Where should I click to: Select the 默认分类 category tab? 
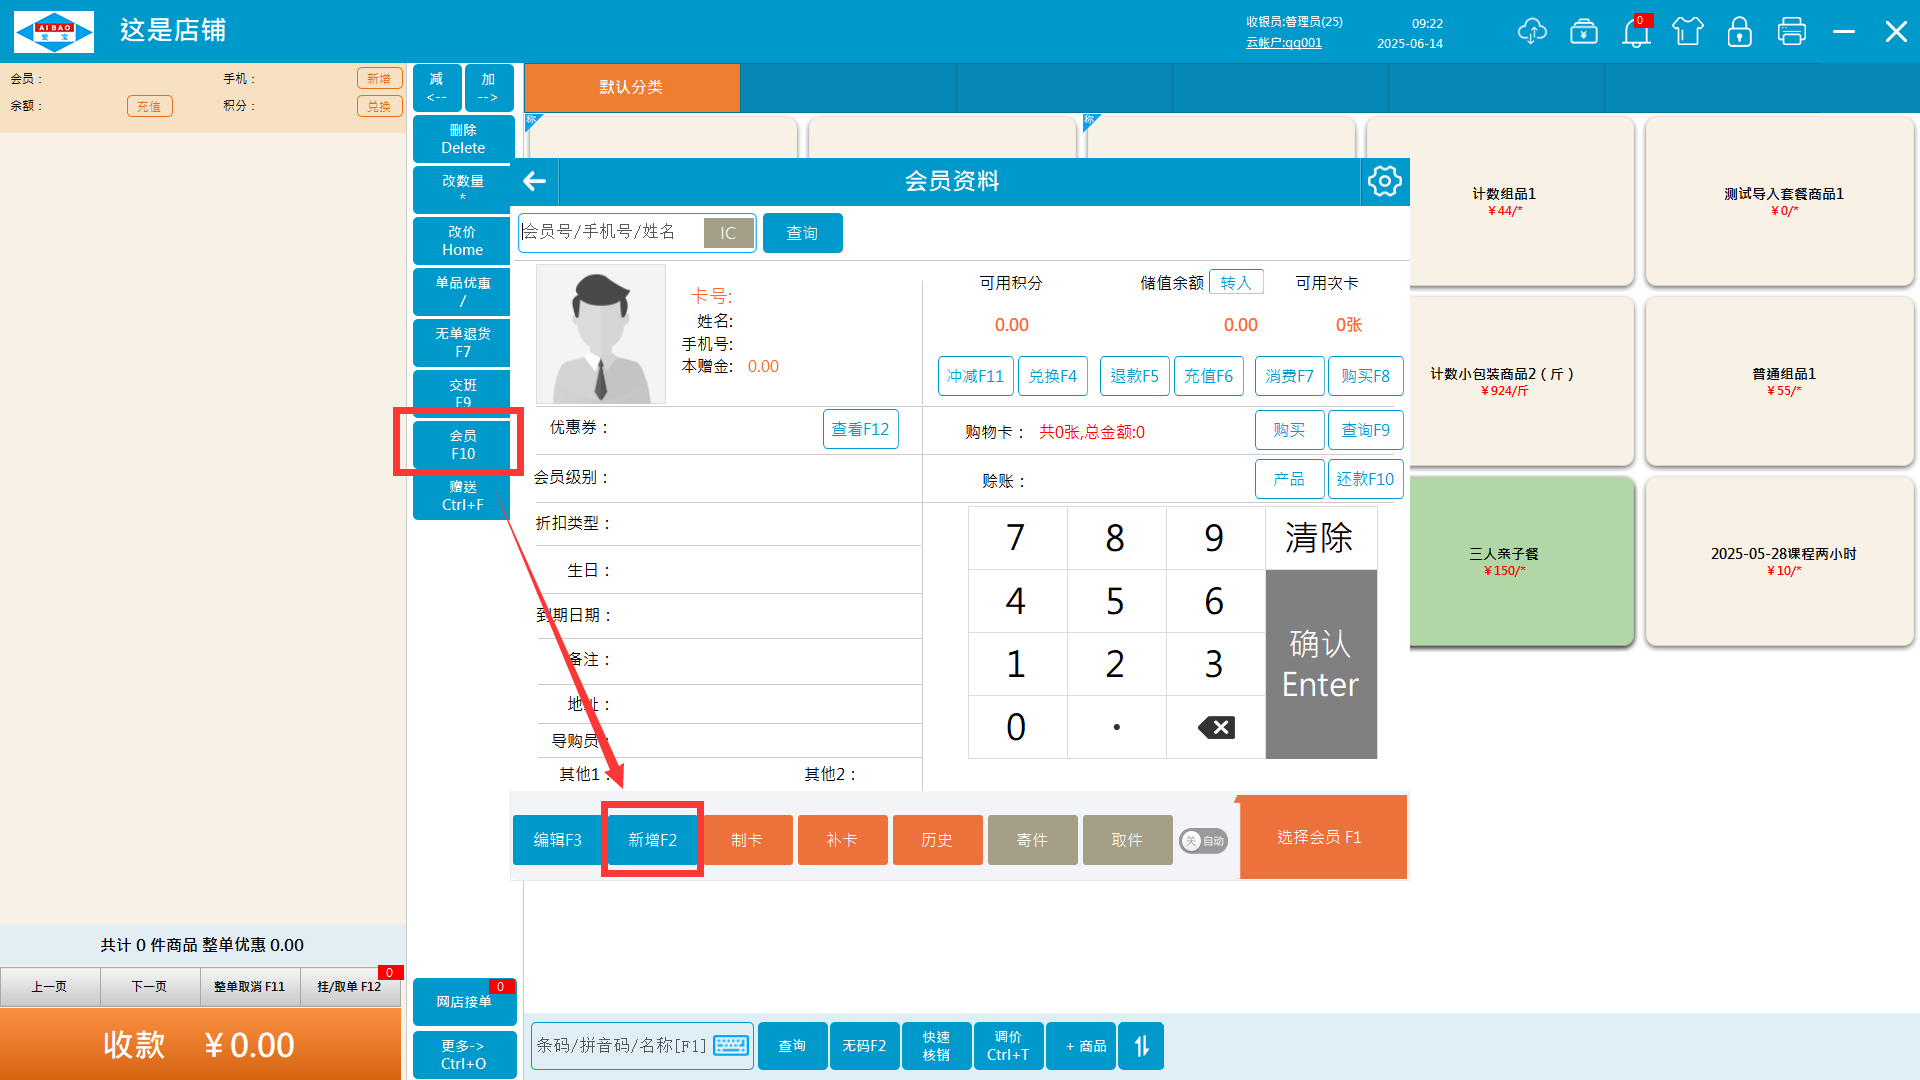[x=631, y=87]
